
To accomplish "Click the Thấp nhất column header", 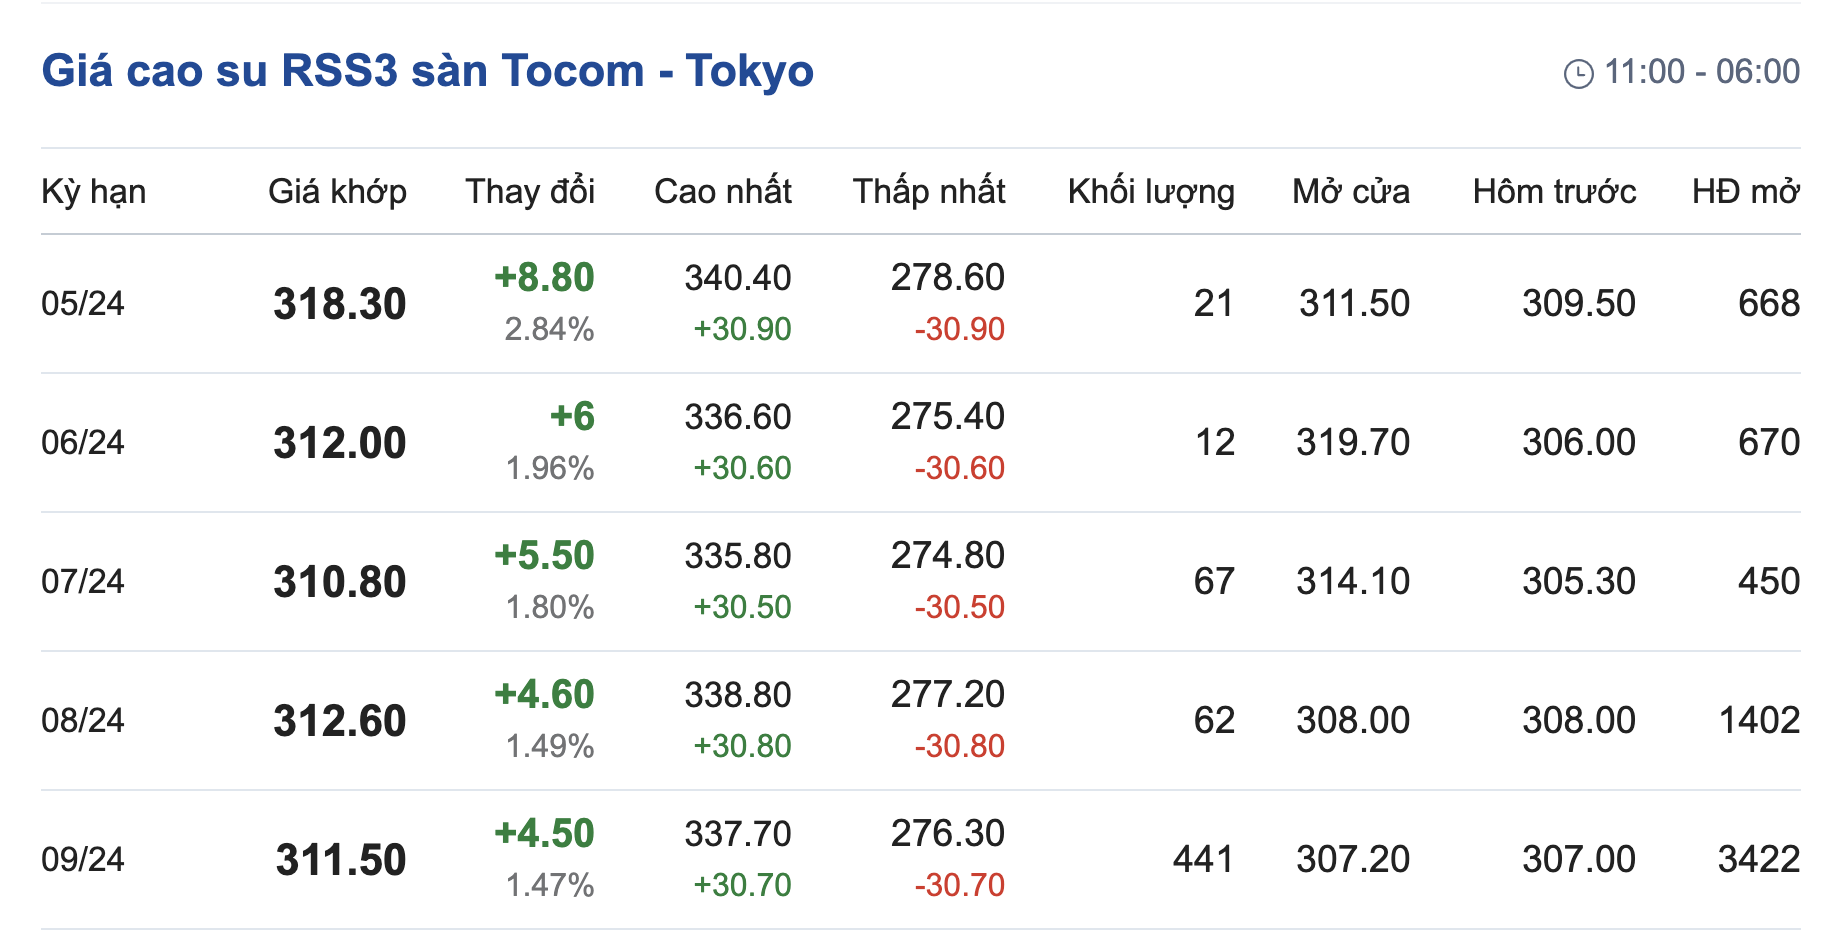I will tap(928, 191).
